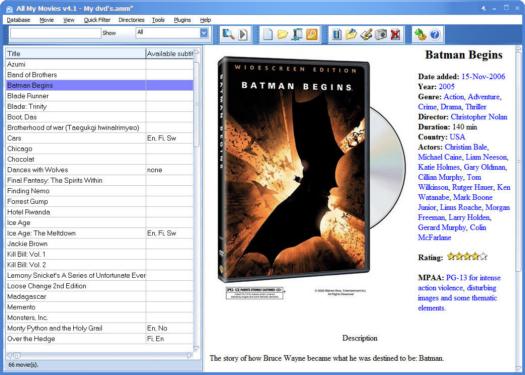Click the Cillian Murphy actor link
The image size is (525, 375).
click(x=440, y=177)
